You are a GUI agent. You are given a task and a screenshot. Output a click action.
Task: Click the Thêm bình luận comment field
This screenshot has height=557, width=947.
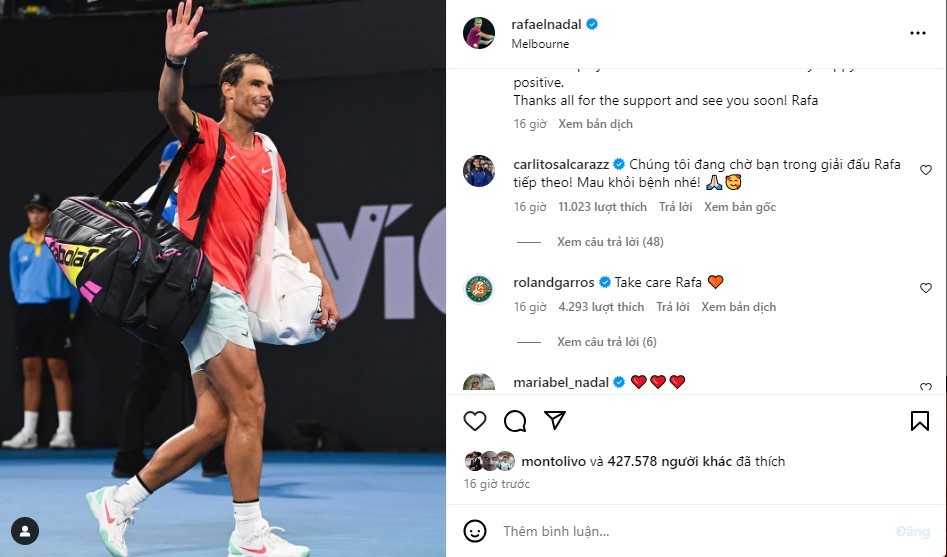click(695, 531)
